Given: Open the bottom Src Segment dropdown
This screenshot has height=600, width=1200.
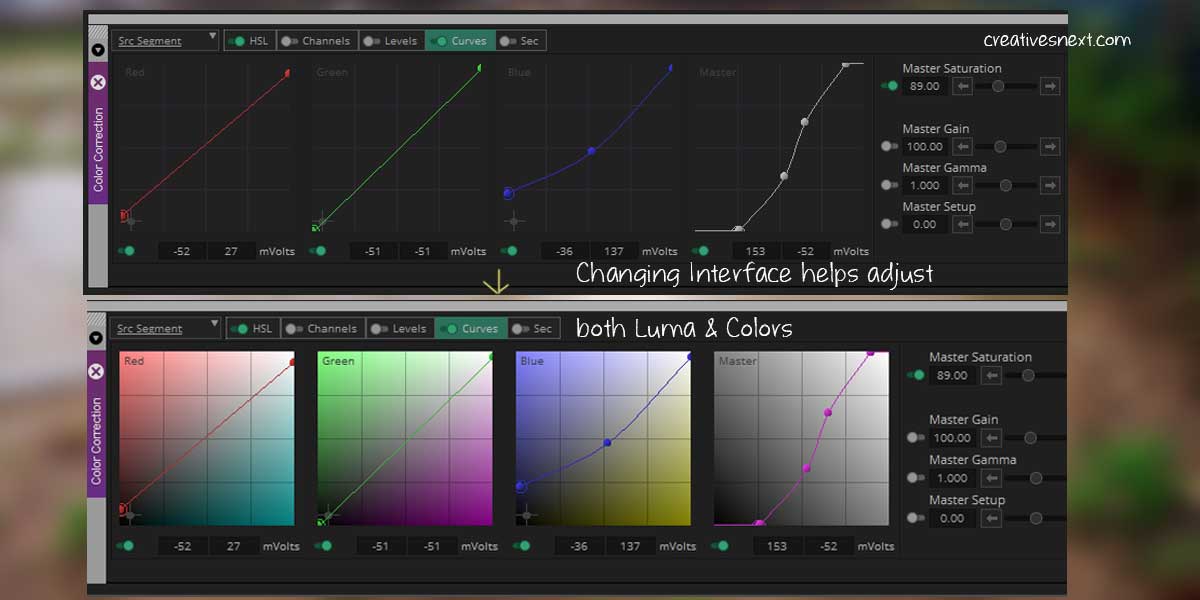Looking at the screenshot, I should click(x=165, y=328).
